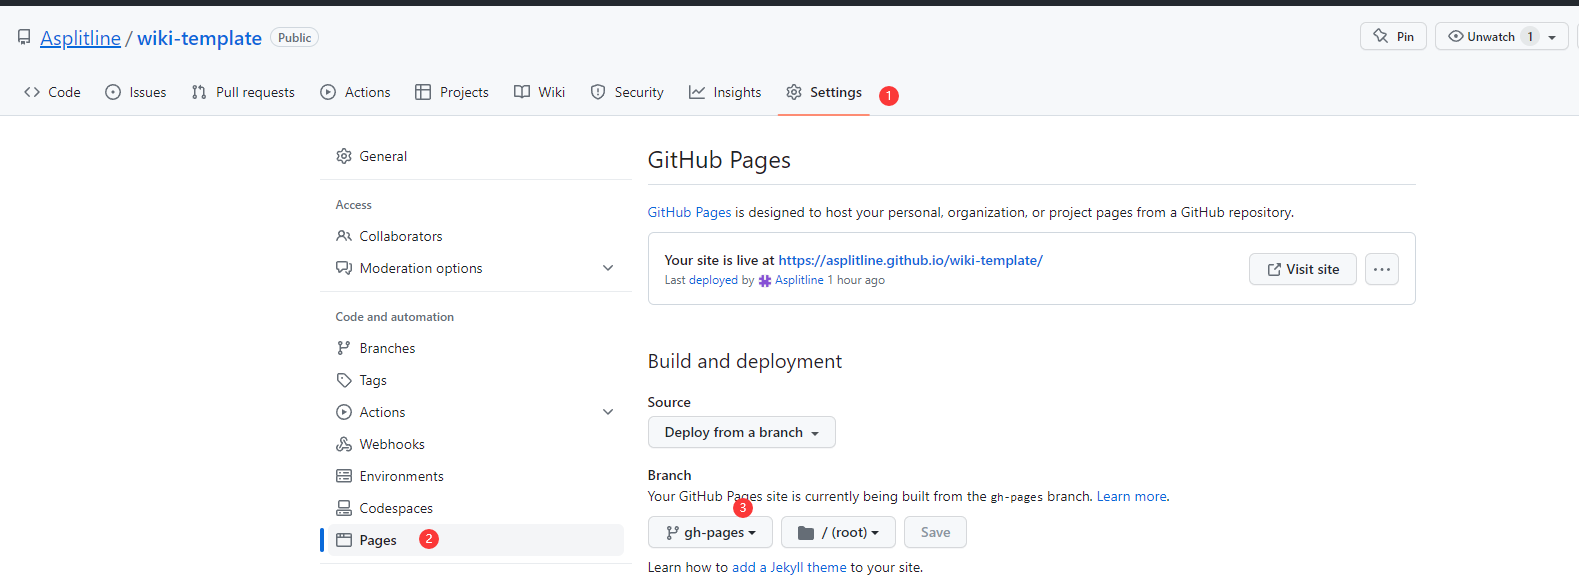This screenshot has width=1579, height=580.
Task: Expand the sidebar Actions chevron
Action: point(608,412)
